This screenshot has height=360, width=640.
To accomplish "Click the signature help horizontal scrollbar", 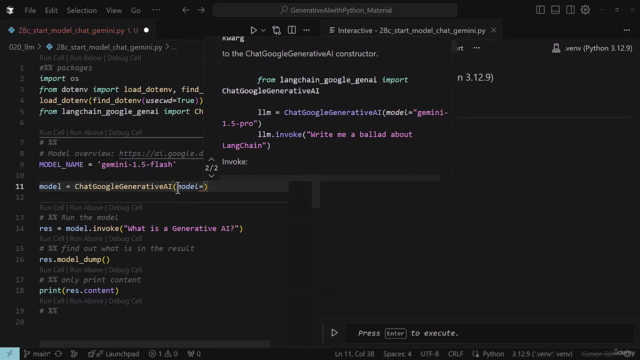I will [331, 178].
